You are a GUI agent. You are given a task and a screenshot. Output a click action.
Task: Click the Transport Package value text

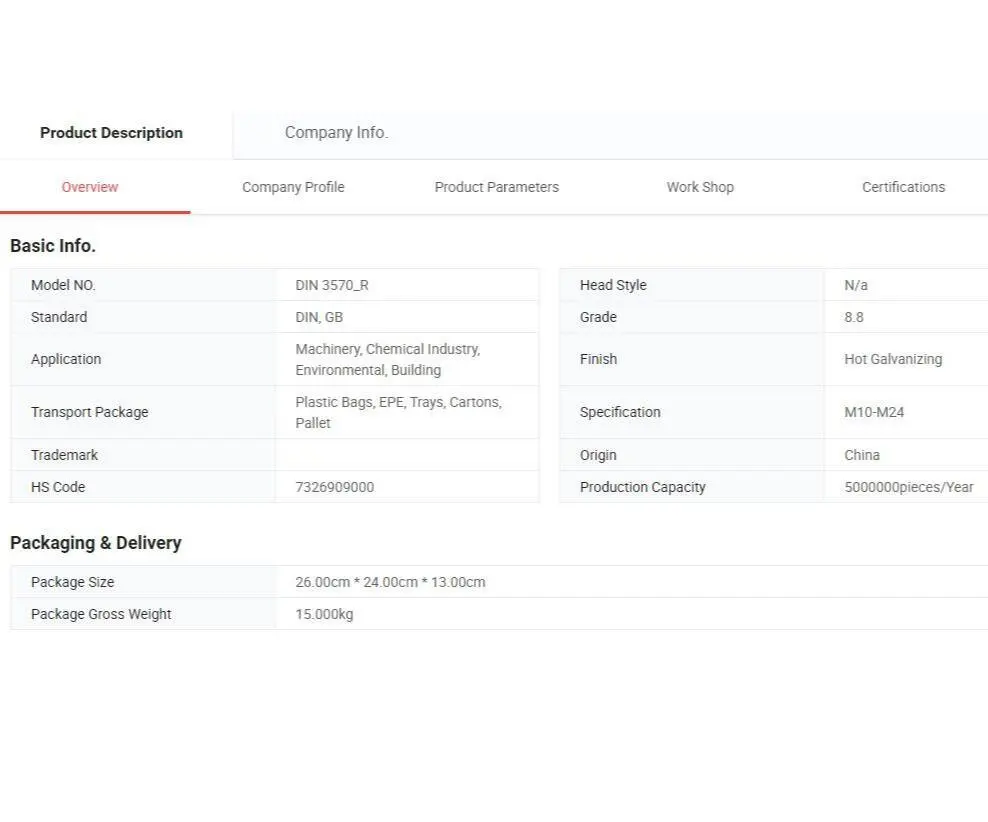[x=398, y=412]
